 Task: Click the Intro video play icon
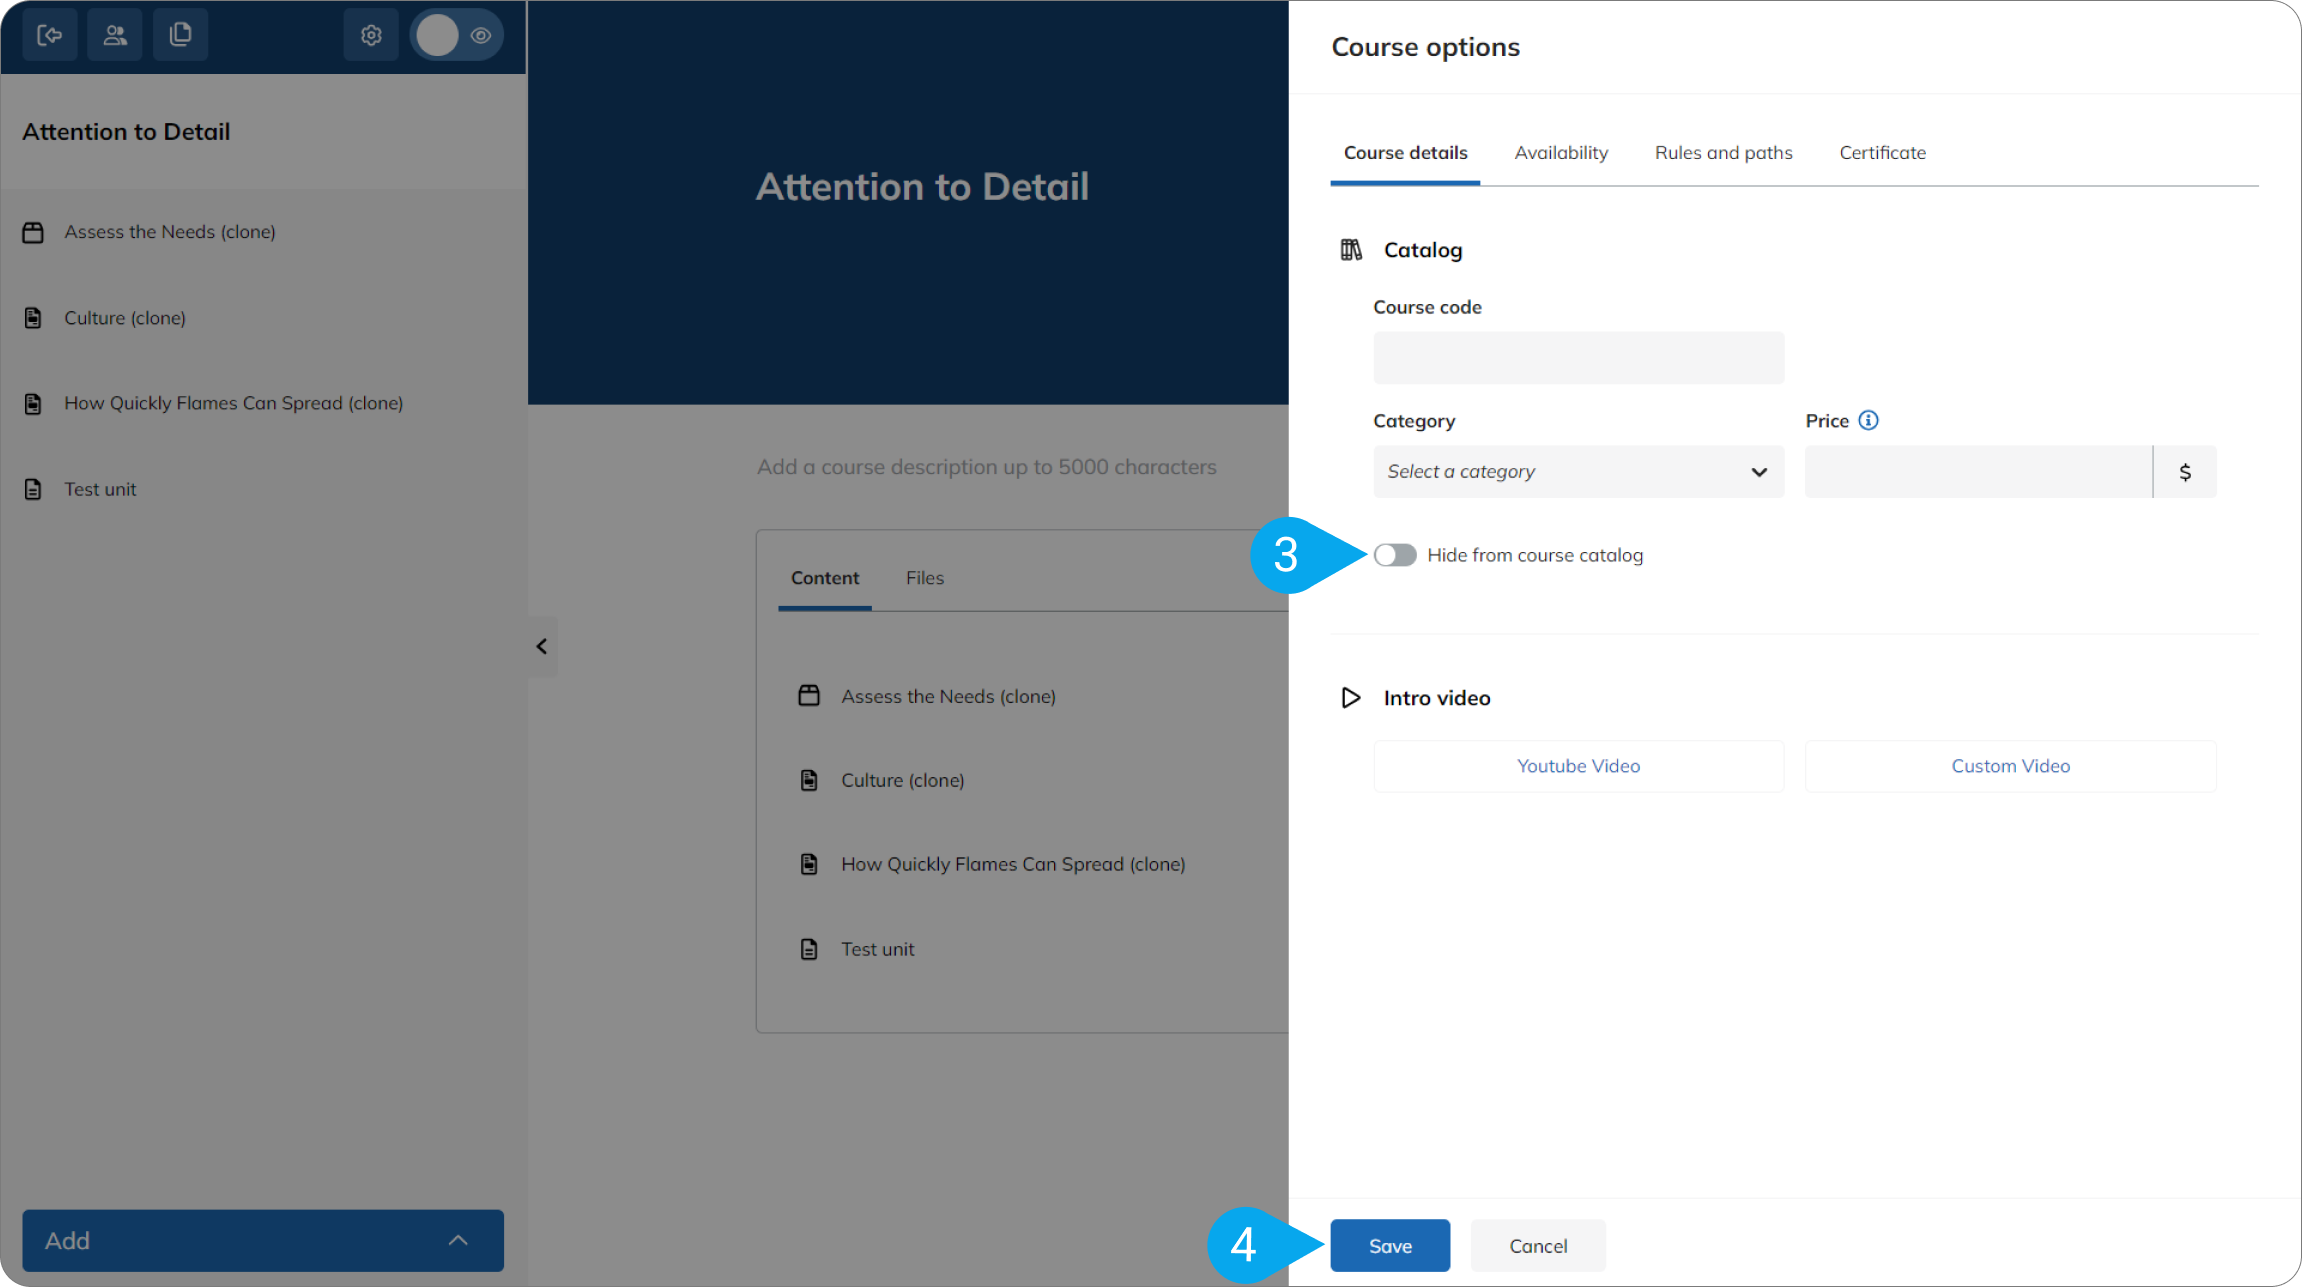pos(1351,698)
